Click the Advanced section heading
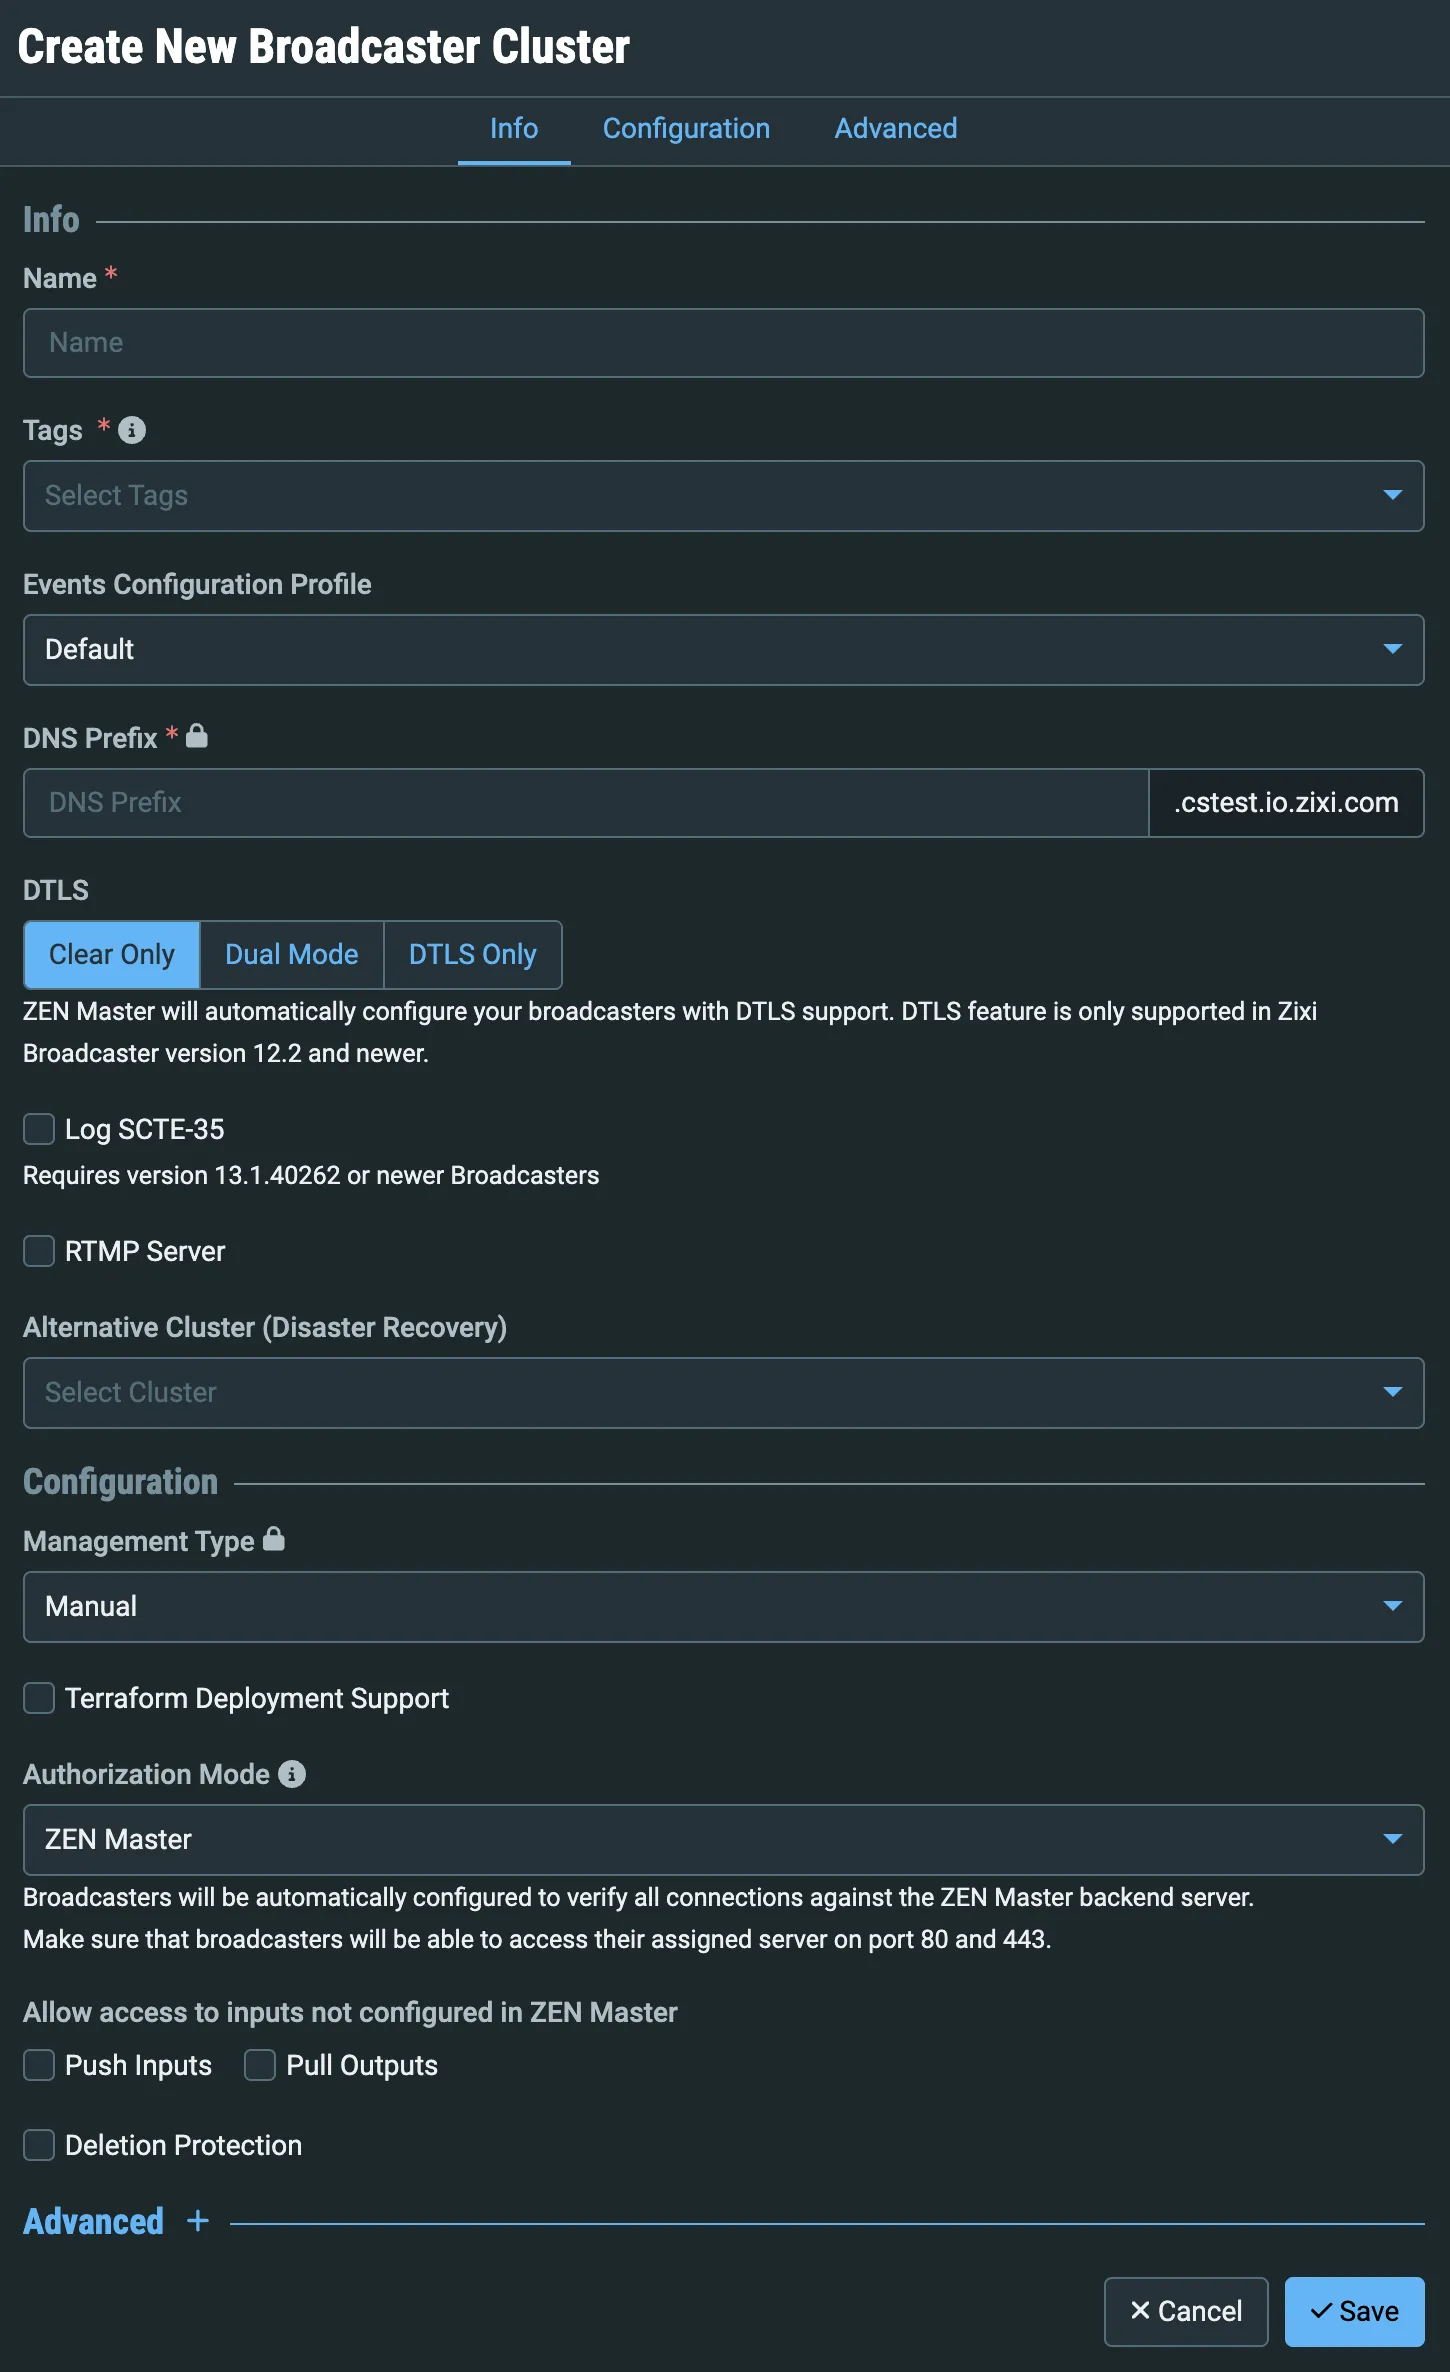Screen dimensions: 1450x2372 pyautogui.click(x=94, y=2221)
